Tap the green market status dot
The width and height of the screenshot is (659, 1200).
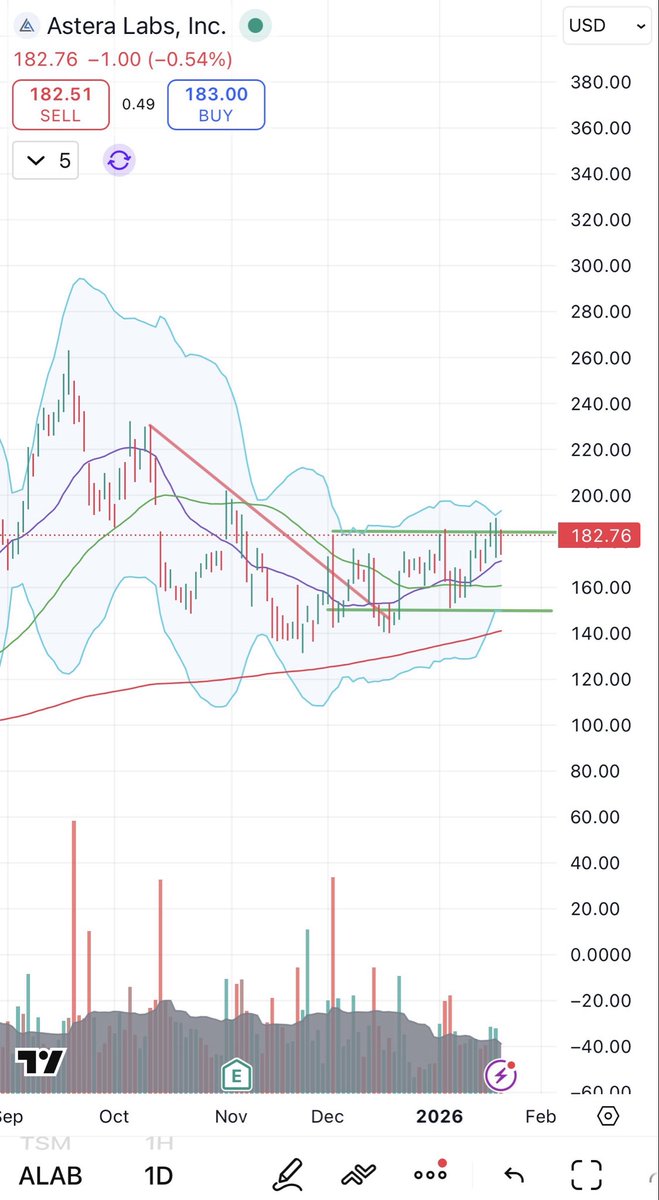pos(257,26)
